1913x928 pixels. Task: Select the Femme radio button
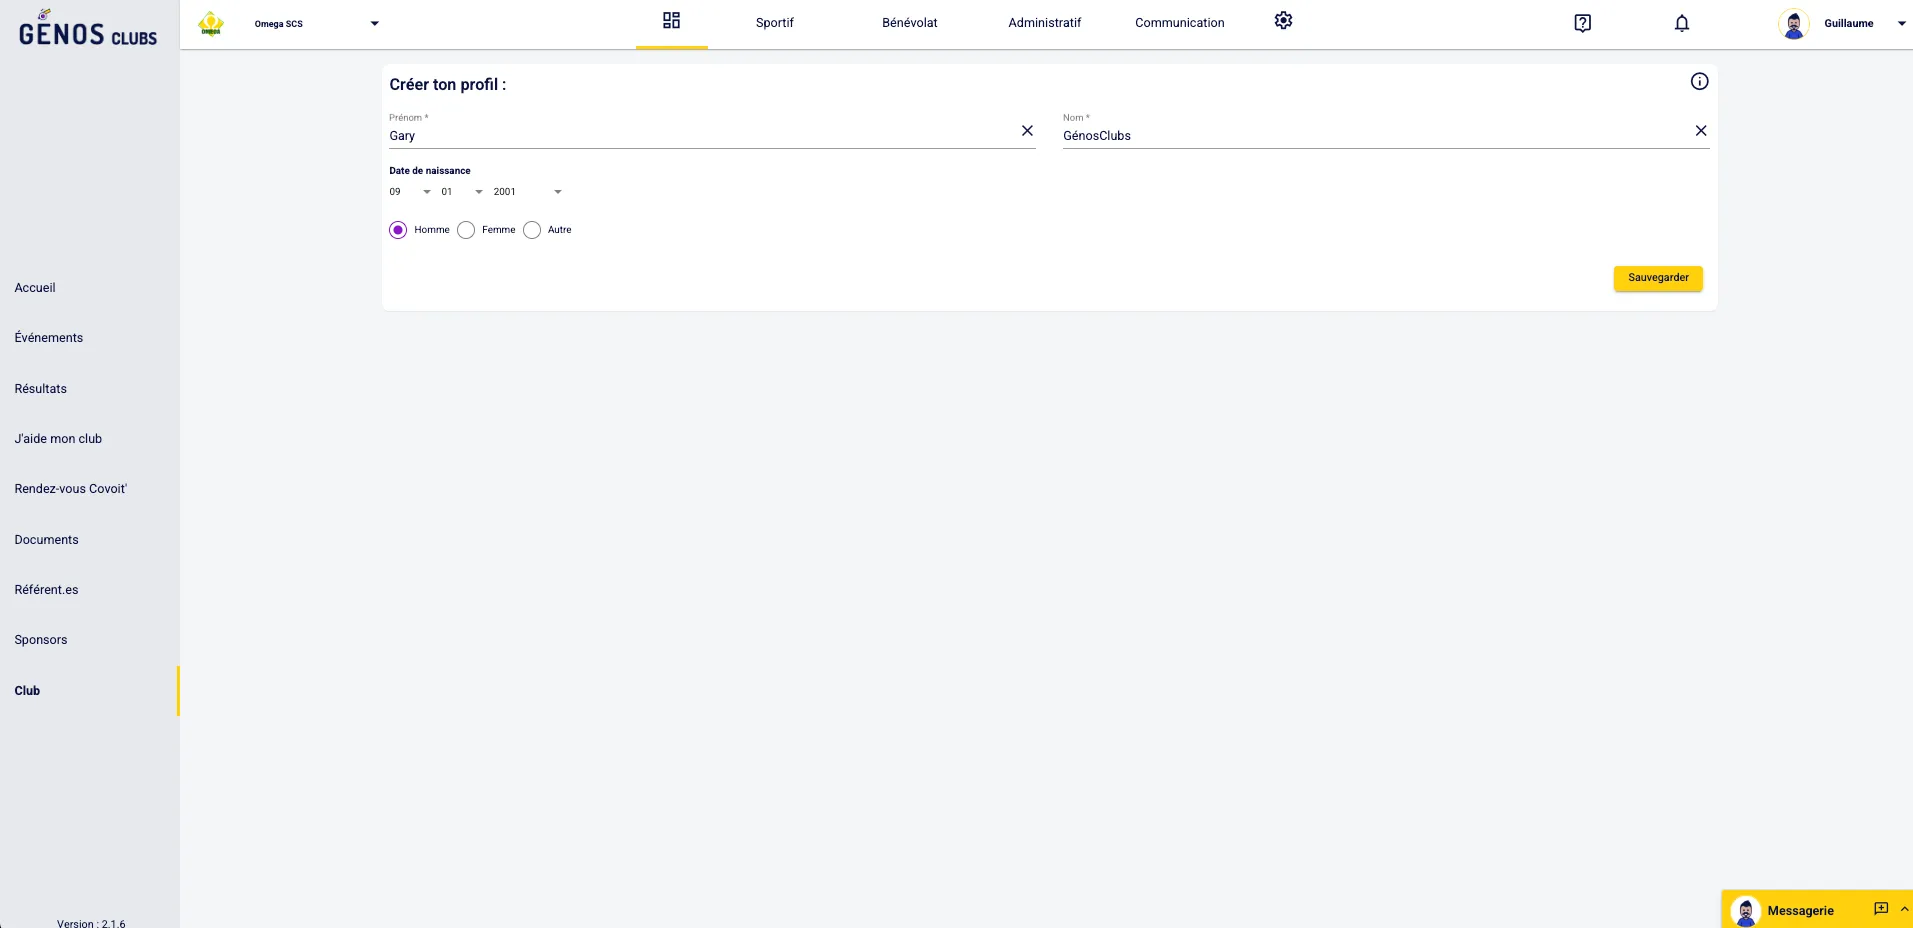[x=466, y=230]
